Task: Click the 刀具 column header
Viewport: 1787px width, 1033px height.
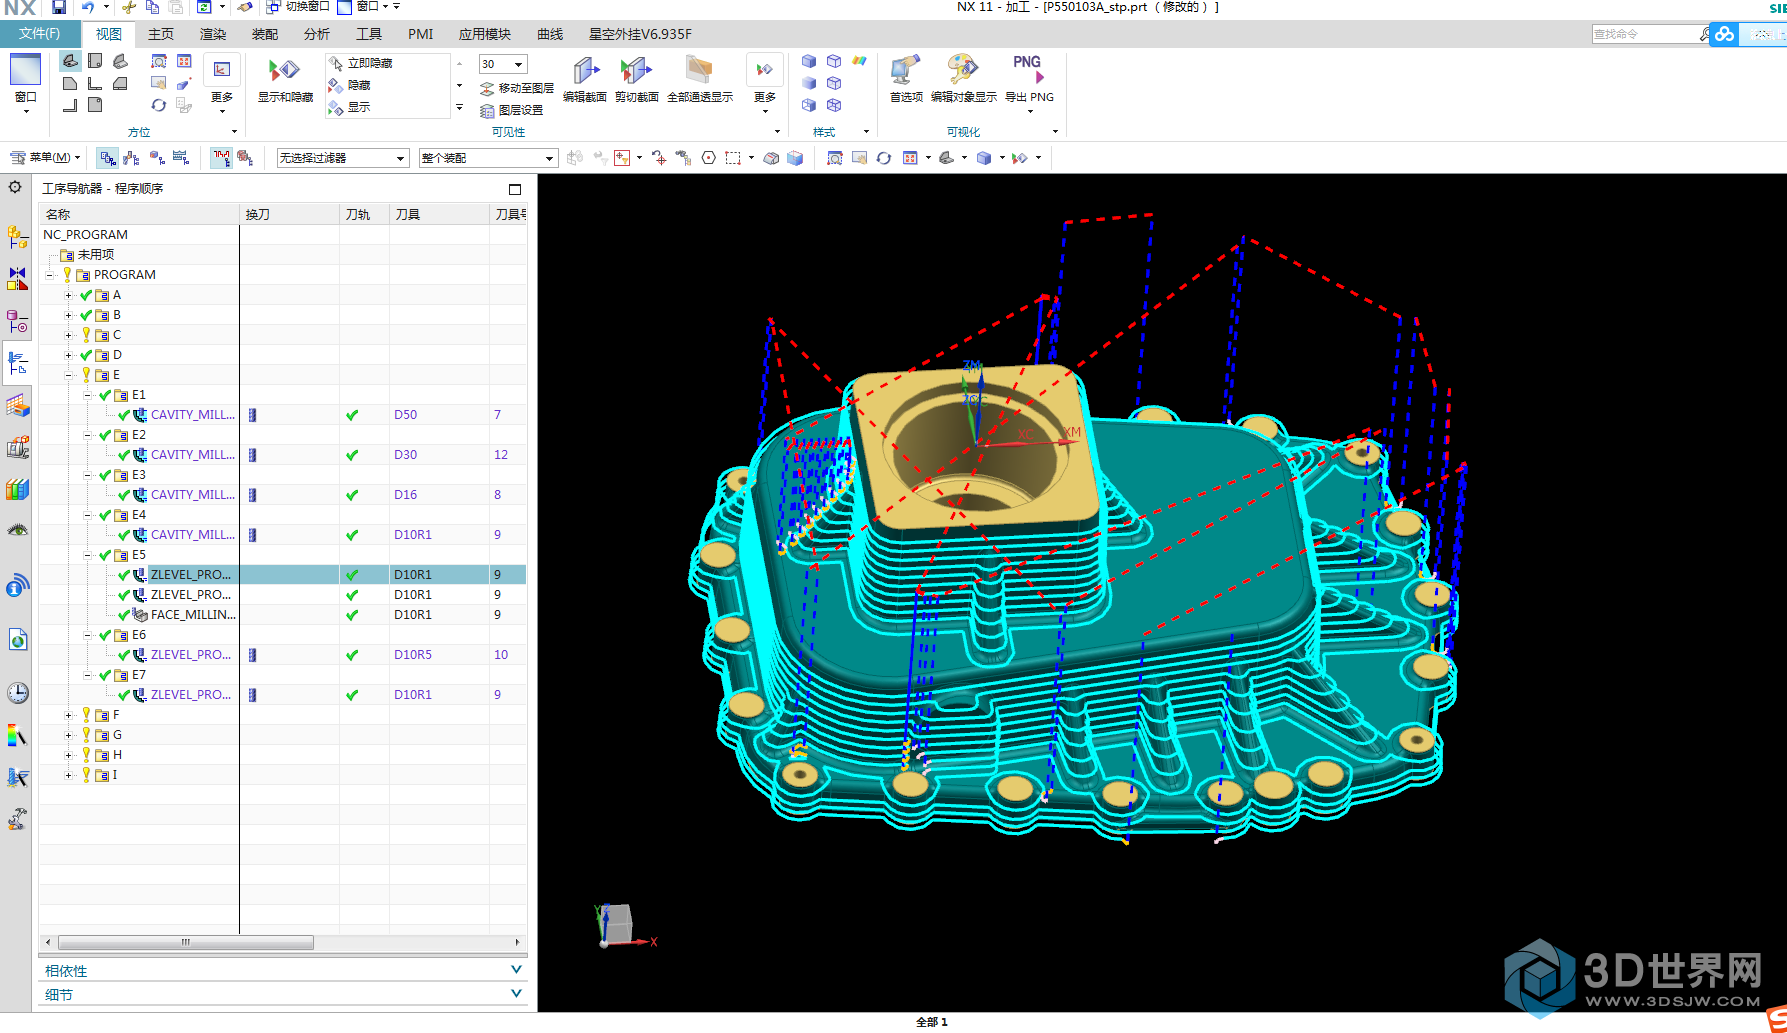Action: tap(439, 214)
